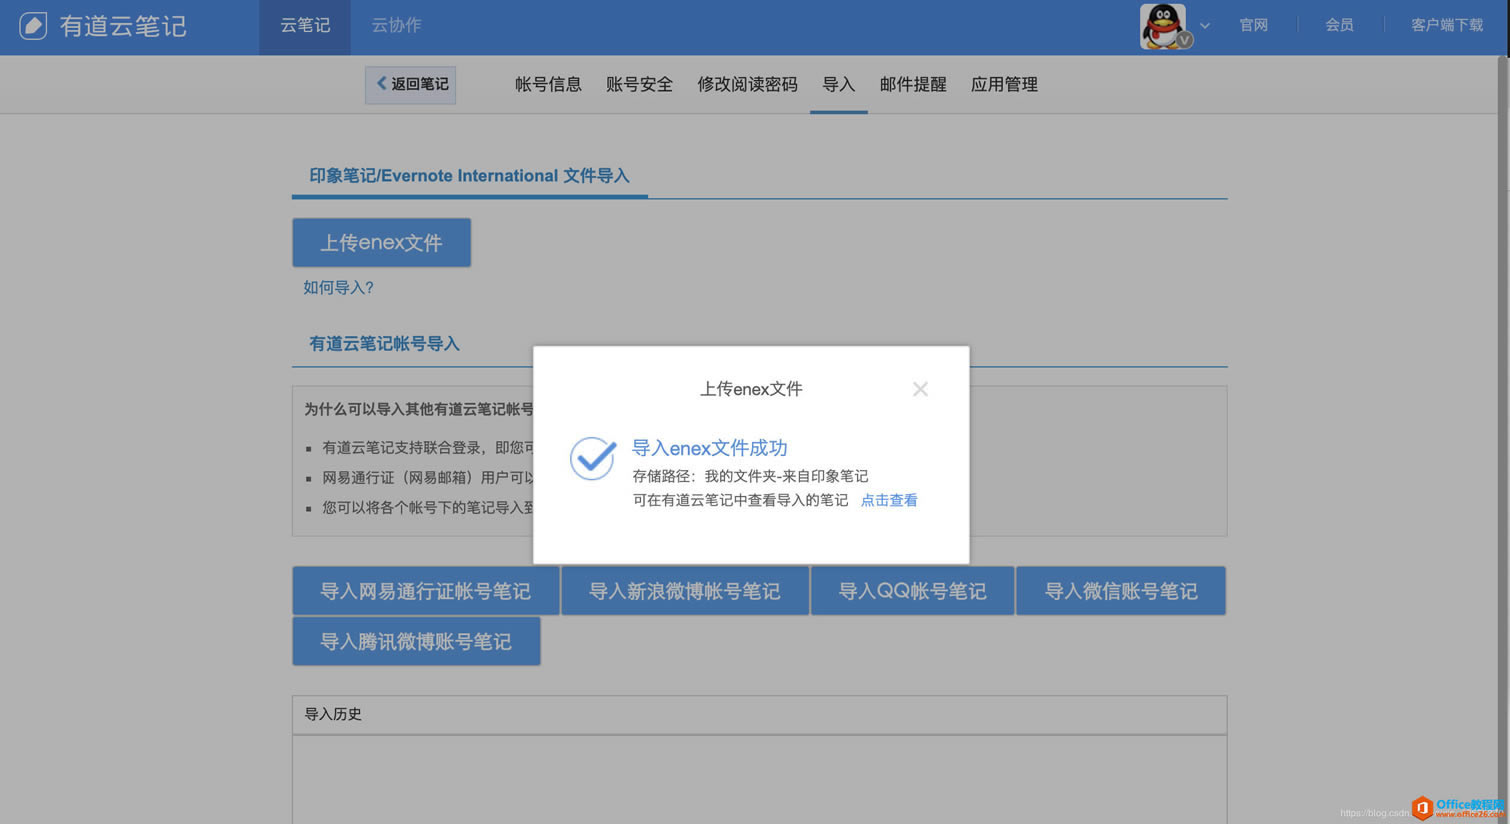Expand the account dropdown arrow beside avatar
The height and width of the screenshot is (824, 1510).
[1205, 26]
